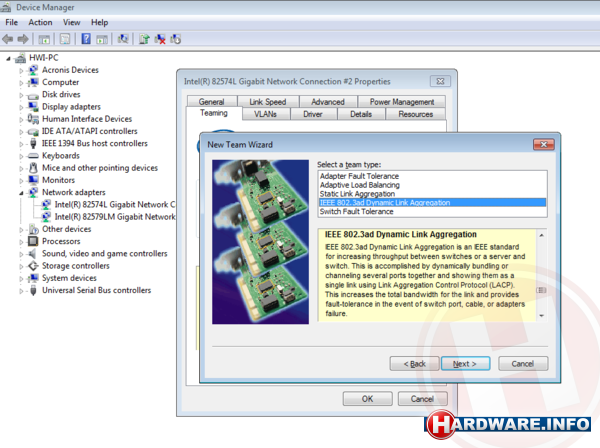The image size is (600, 448).
Task: Open the Driver tab
Action: click(x=313, y=114)
